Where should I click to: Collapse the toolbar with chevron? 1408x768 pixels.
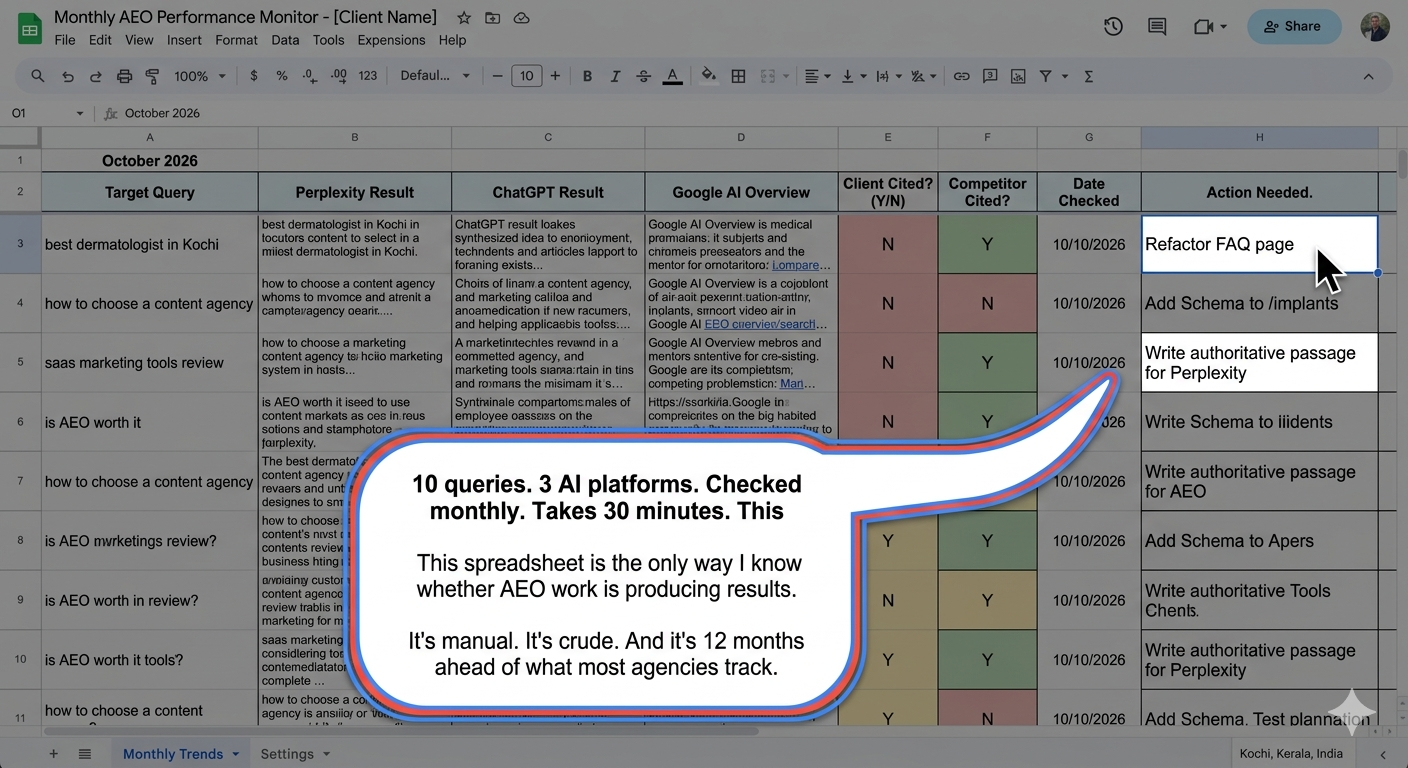tap(1368, 76)
